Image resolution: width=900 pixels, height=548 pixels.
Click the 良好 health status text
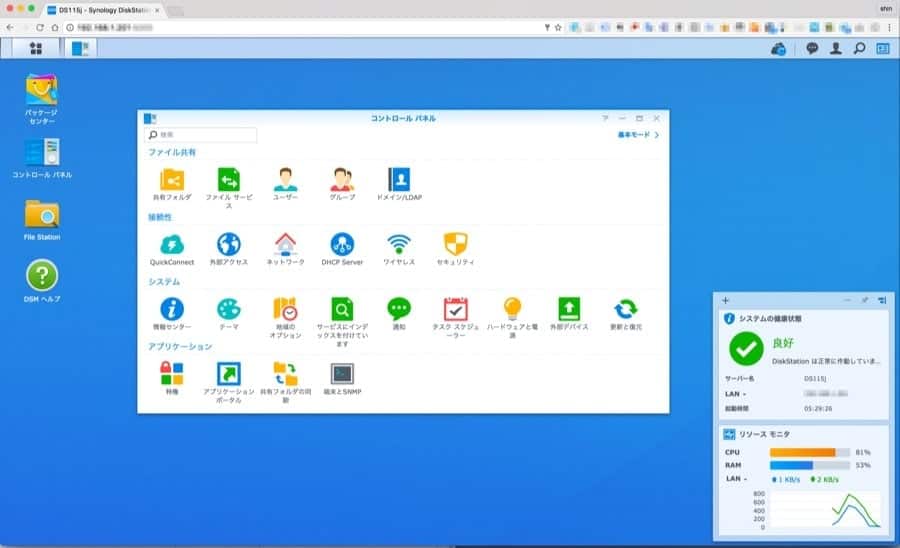click(783, 343)
